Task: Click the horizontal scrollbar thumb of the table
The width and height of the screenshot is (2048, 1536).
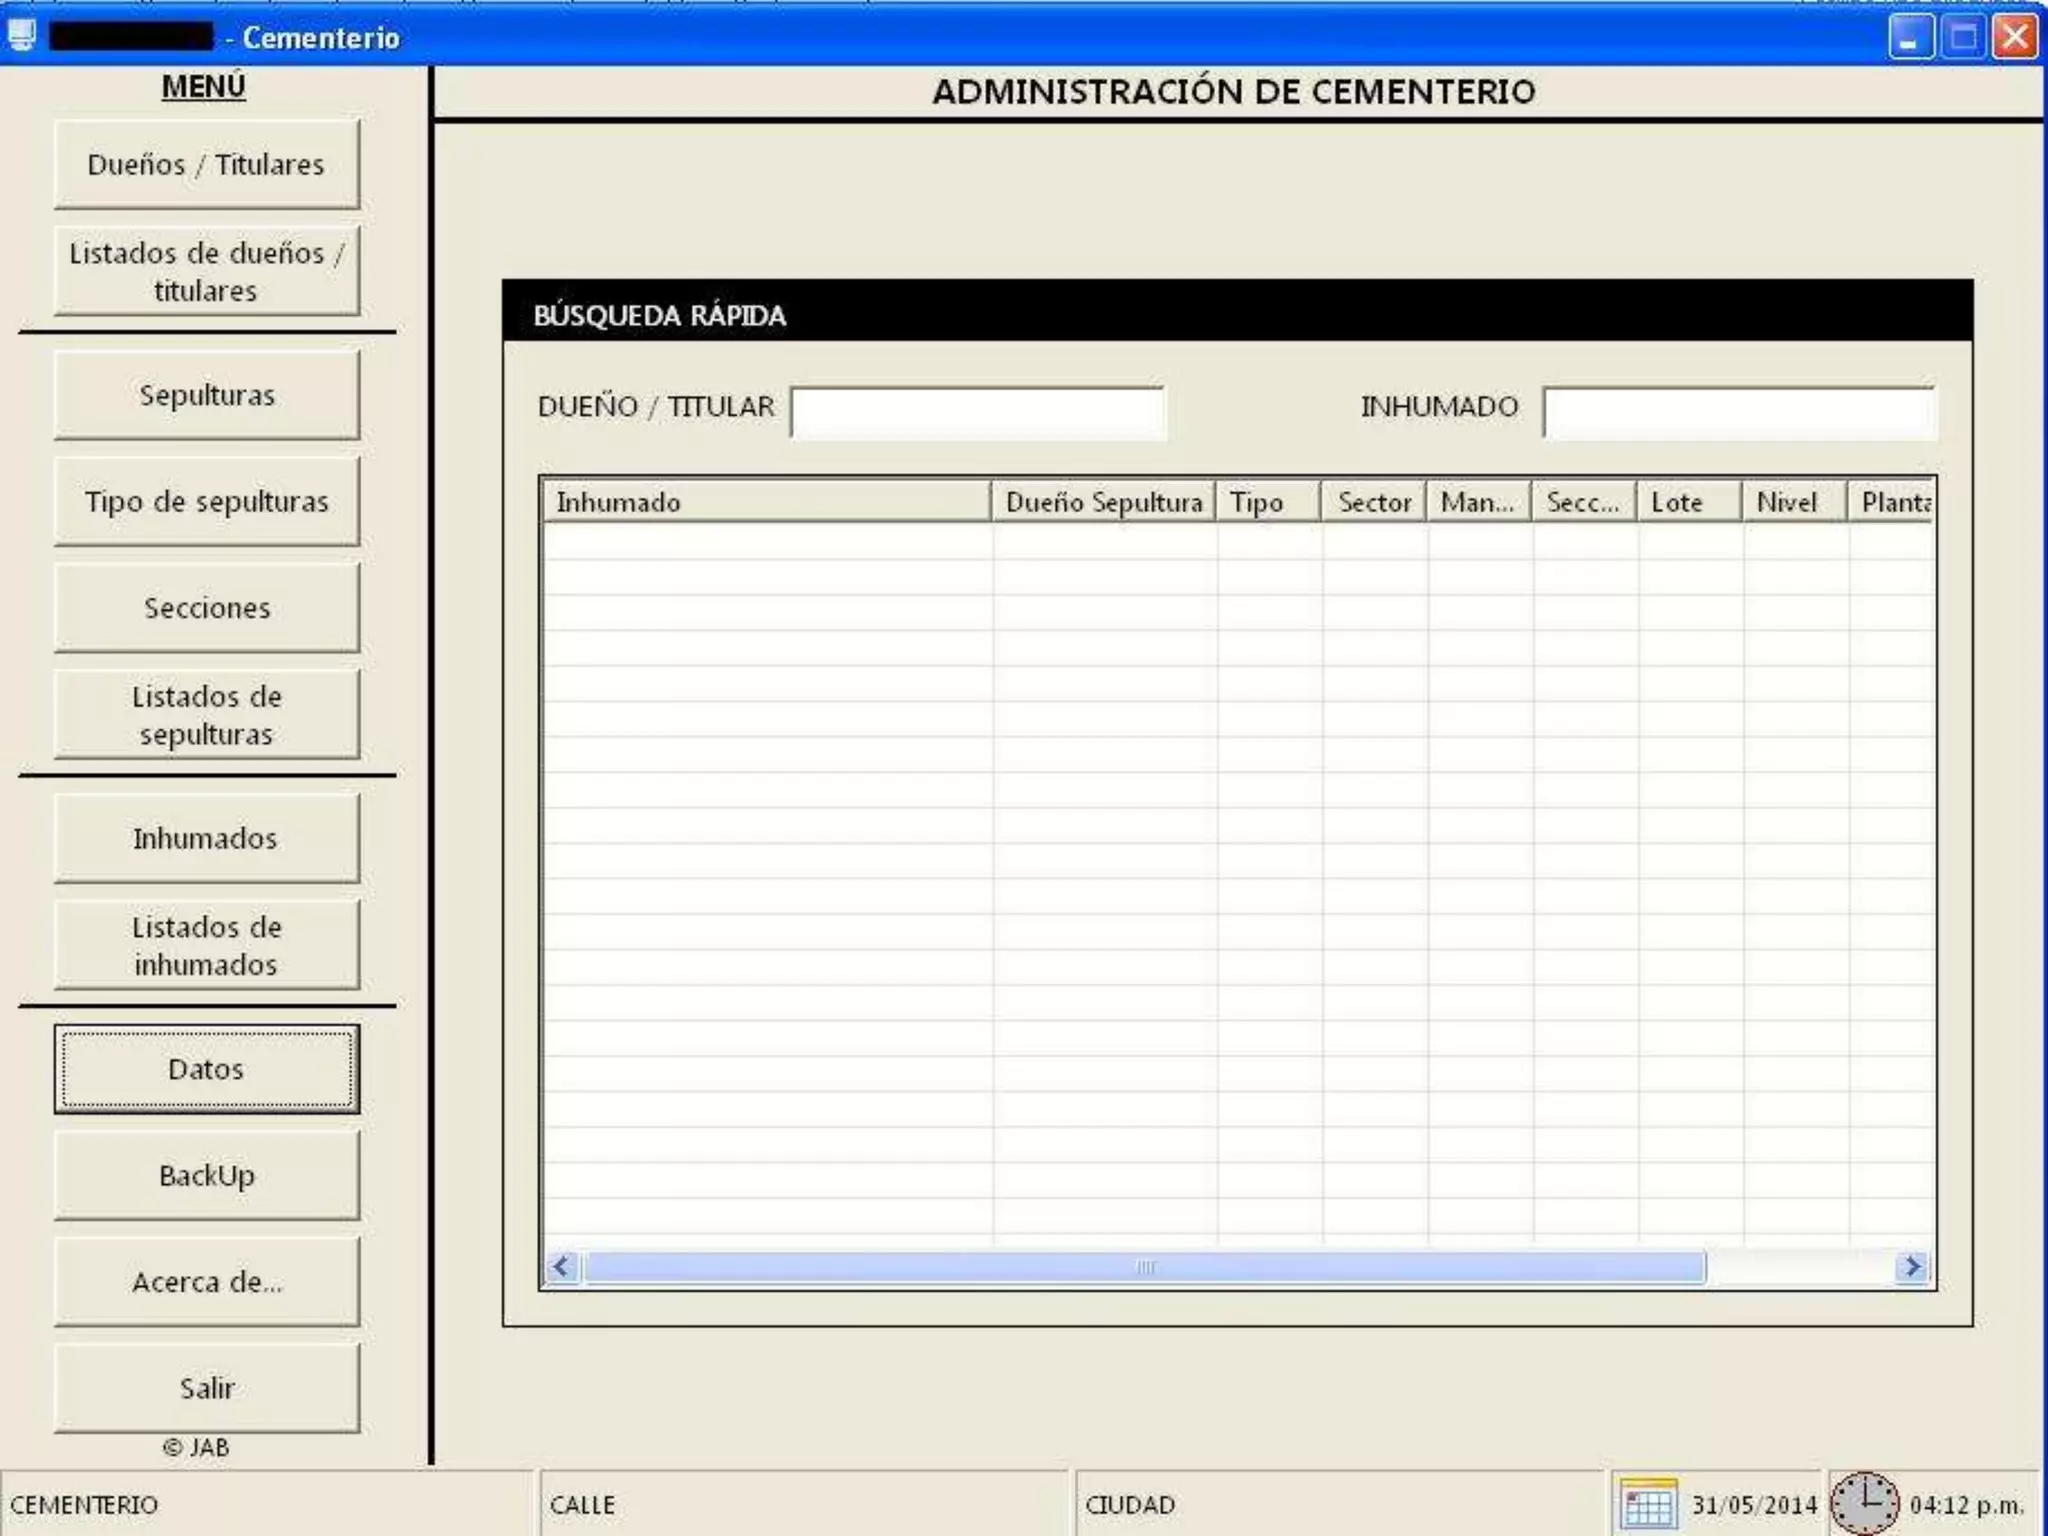Action: pyautogui.click(x=1144, y=1267)
